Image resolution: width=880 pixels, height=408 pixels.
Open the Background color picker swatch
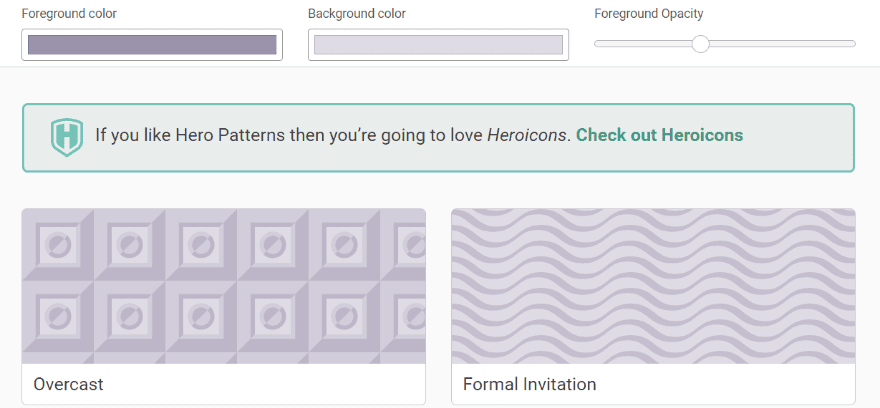pyautogui.click(x=438, y=45)
